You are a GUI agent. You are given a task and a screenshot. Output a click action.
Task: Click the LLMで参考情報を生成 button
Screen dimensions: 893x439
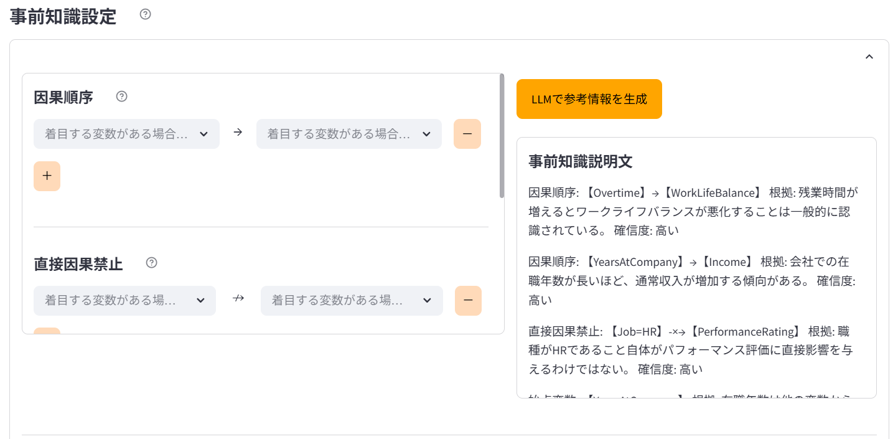[x=589, y=99]
